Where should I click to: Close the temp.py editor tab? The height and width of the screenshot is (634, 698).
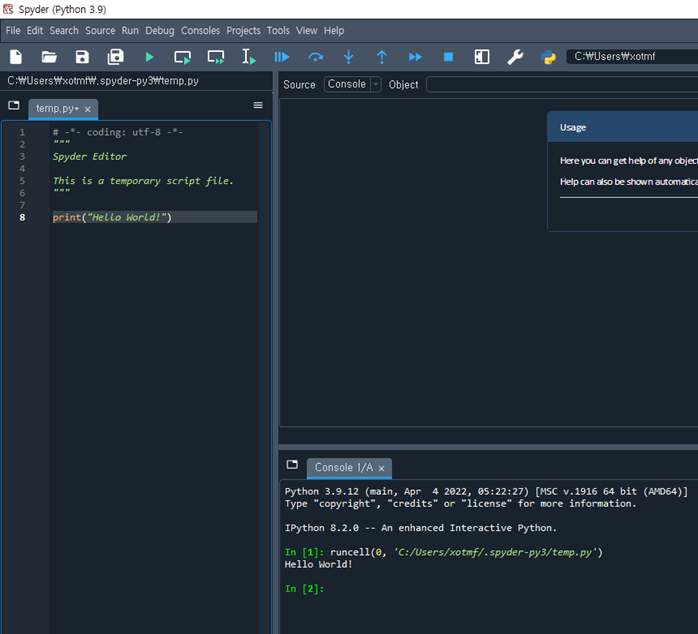(x=88, y=109)
